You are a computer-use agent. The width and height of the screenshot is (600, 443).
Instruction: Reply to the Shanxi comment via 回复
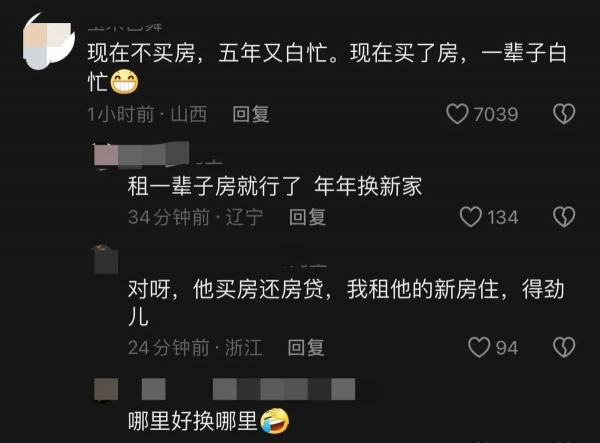point(251,114)
